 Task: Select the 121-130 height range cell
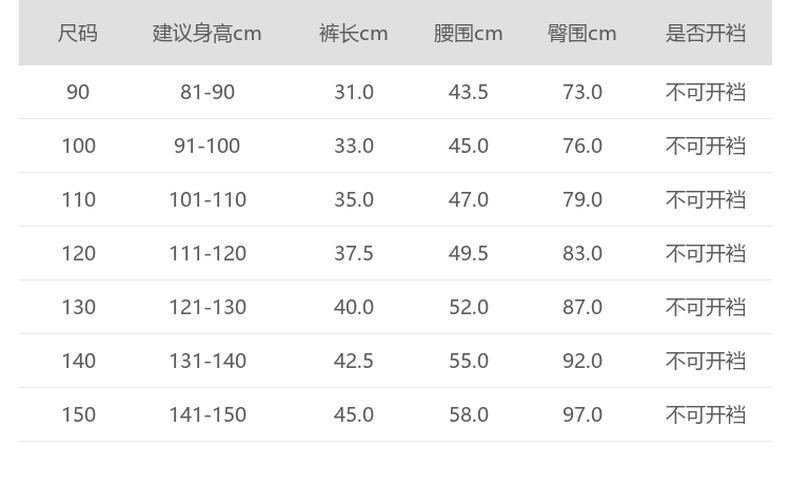tap(207, 307)
